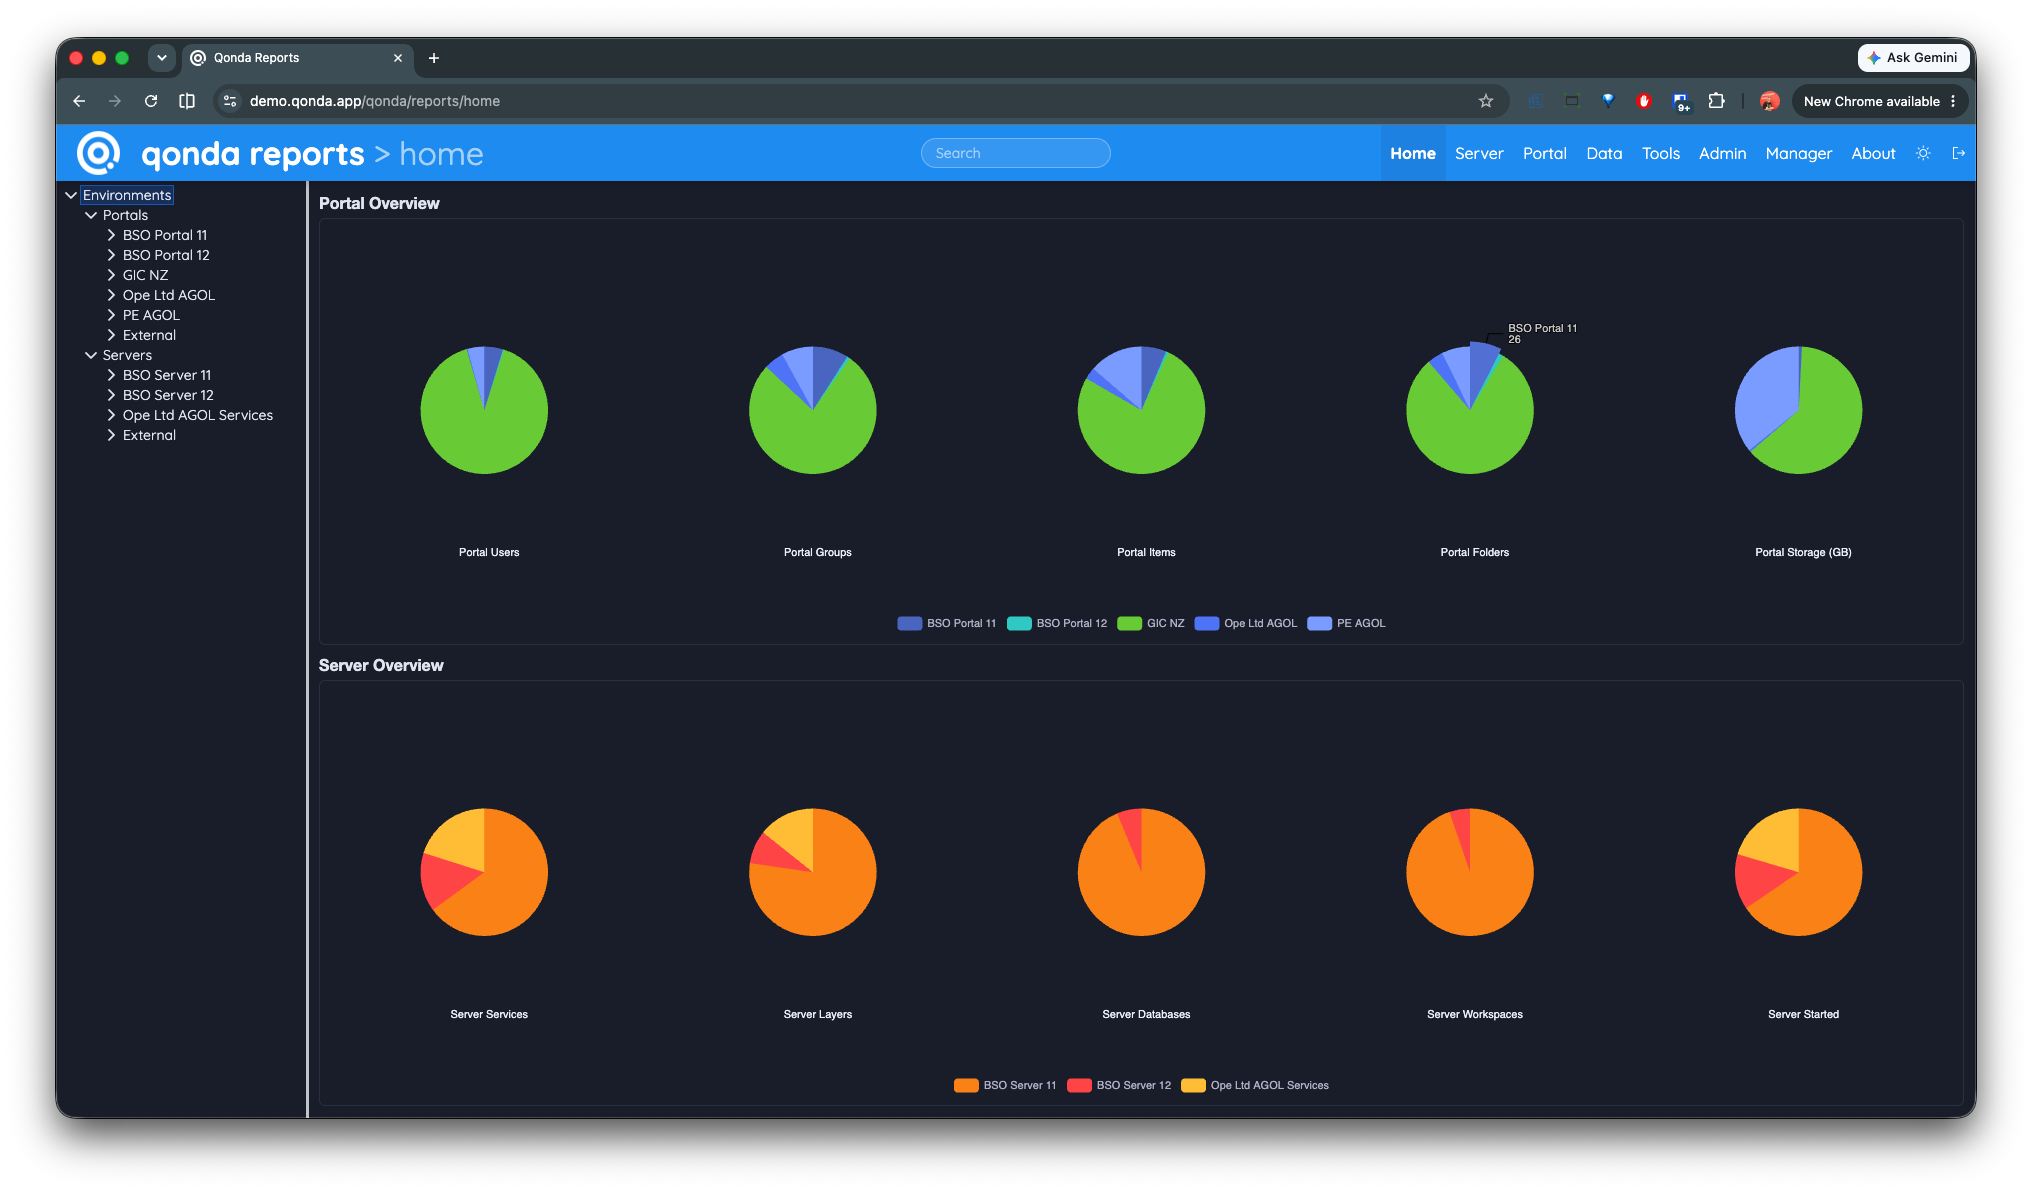Click the Qonda logo icon

(x=98, y=153)
